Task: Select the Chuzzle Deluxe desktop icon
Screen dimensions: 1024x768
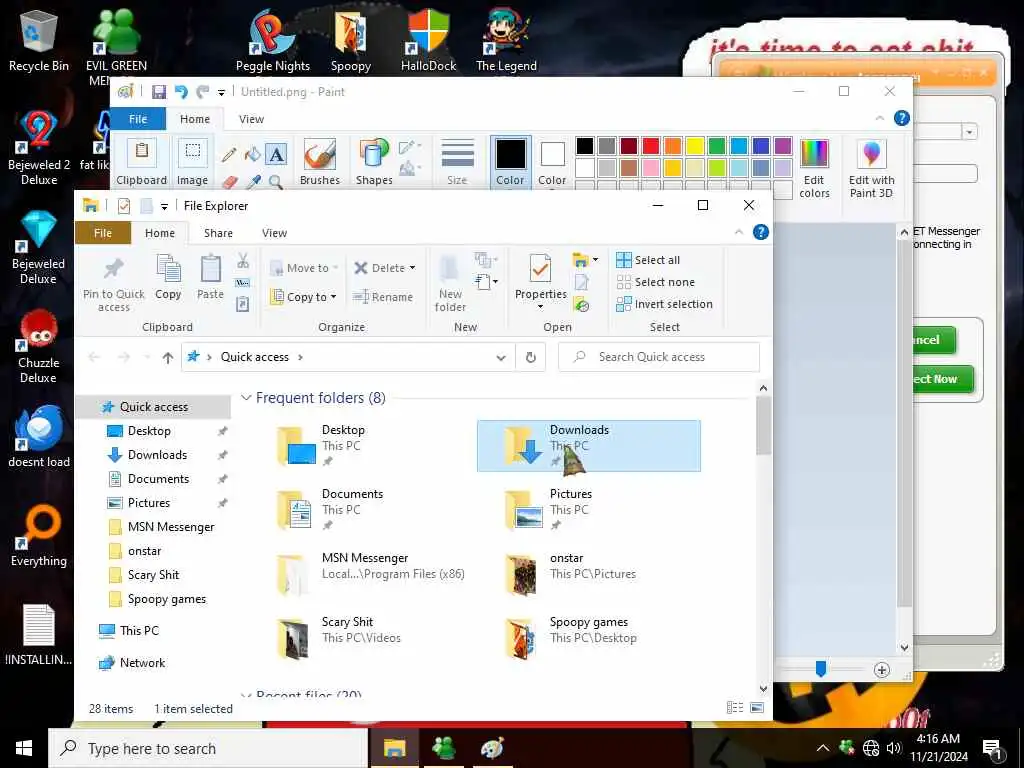Action: 39,346
